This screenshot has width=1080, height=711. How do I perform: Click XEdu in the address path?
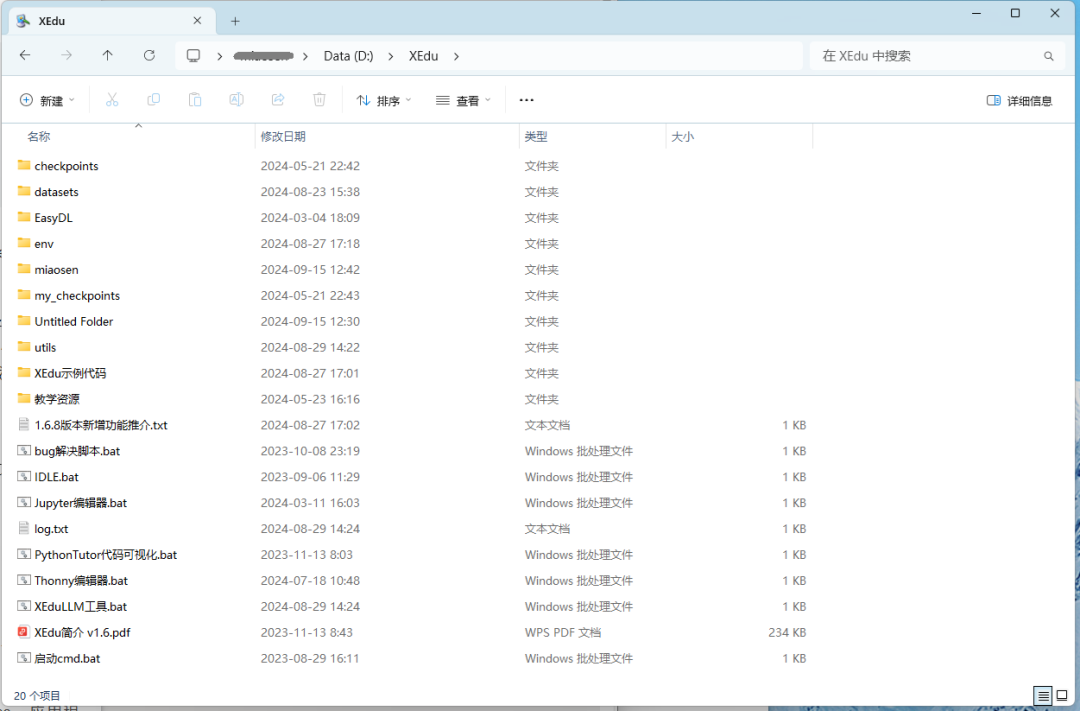(424, 56)
